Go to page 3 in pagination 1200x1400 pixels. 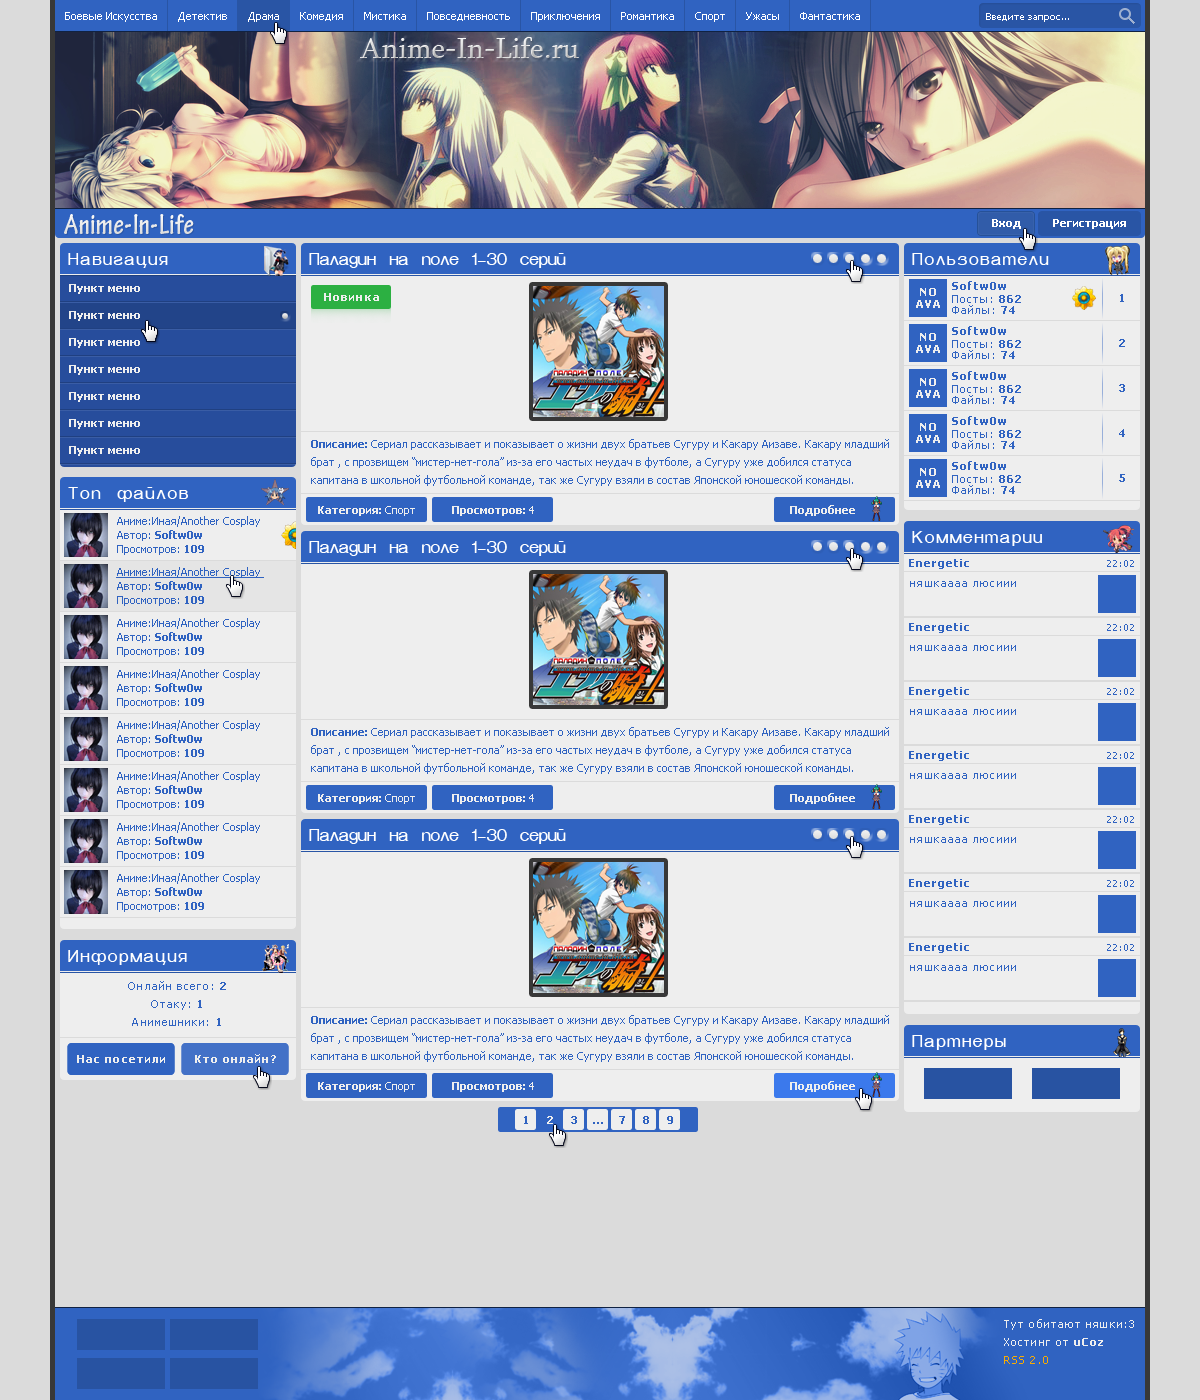tap(574, 1120)
